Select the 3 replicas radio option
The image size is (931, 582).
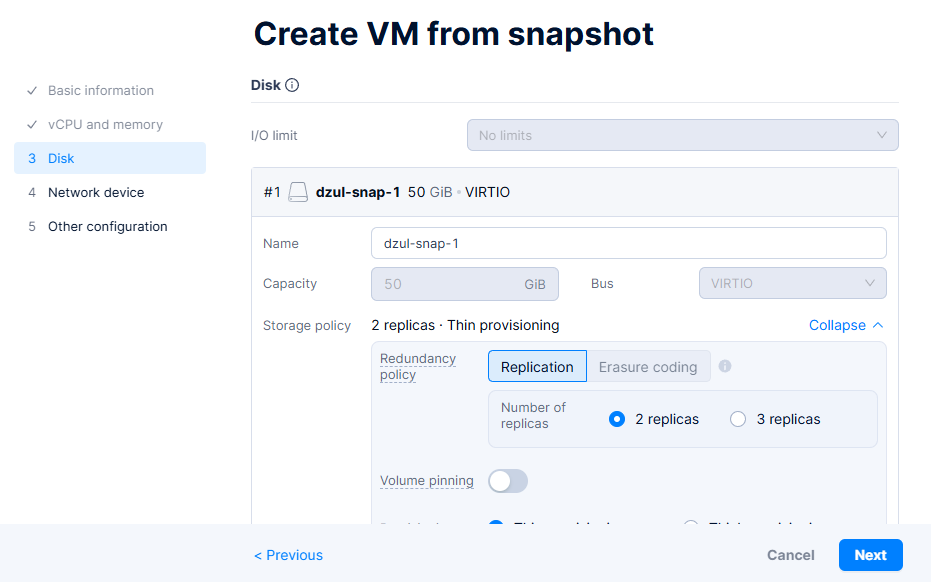(738, 419)
